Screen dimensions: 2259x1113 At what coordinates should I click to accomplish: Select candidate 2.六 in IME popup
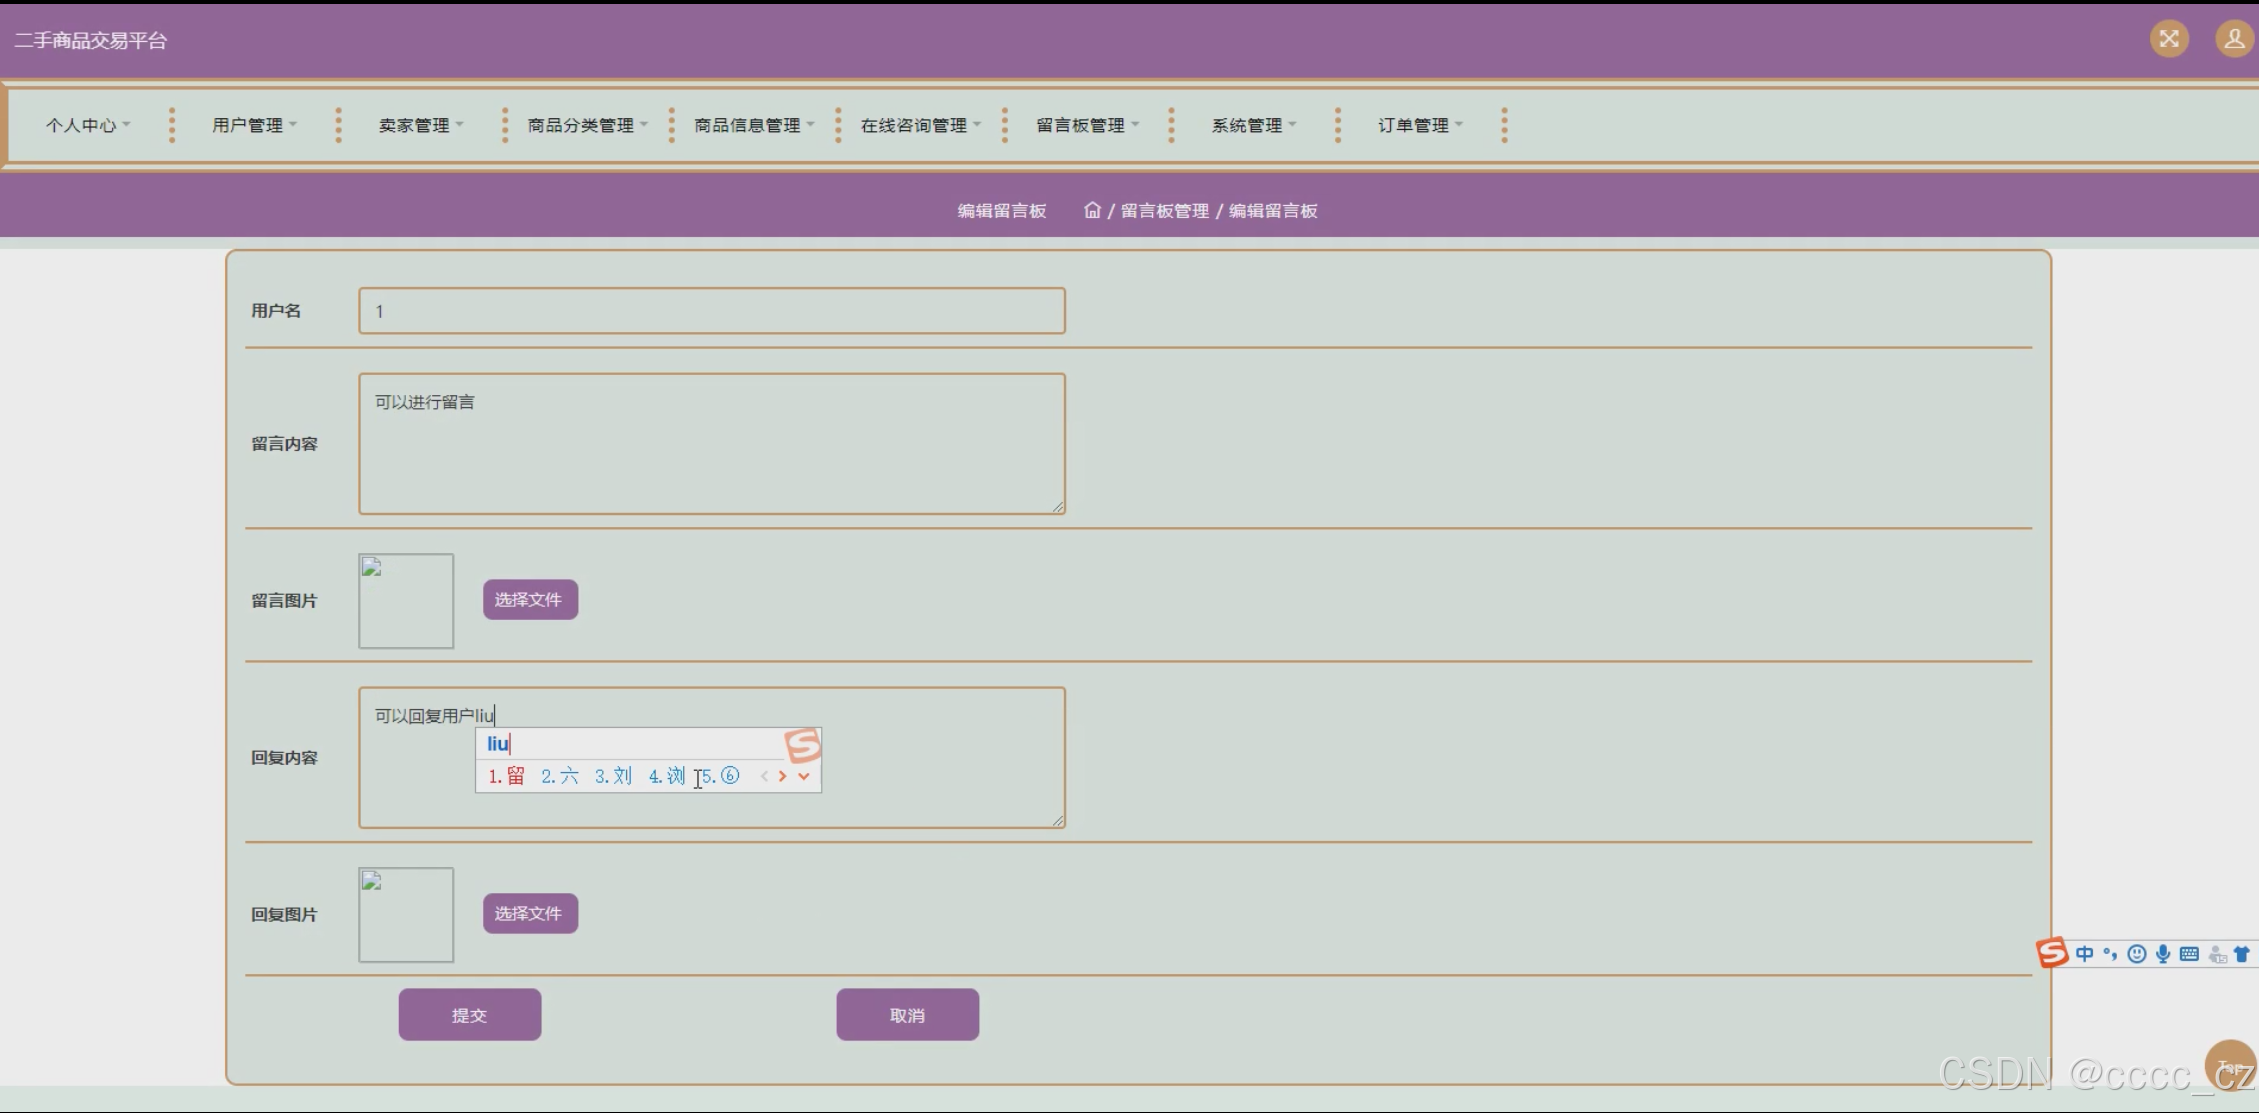click(x=559, y=776)
